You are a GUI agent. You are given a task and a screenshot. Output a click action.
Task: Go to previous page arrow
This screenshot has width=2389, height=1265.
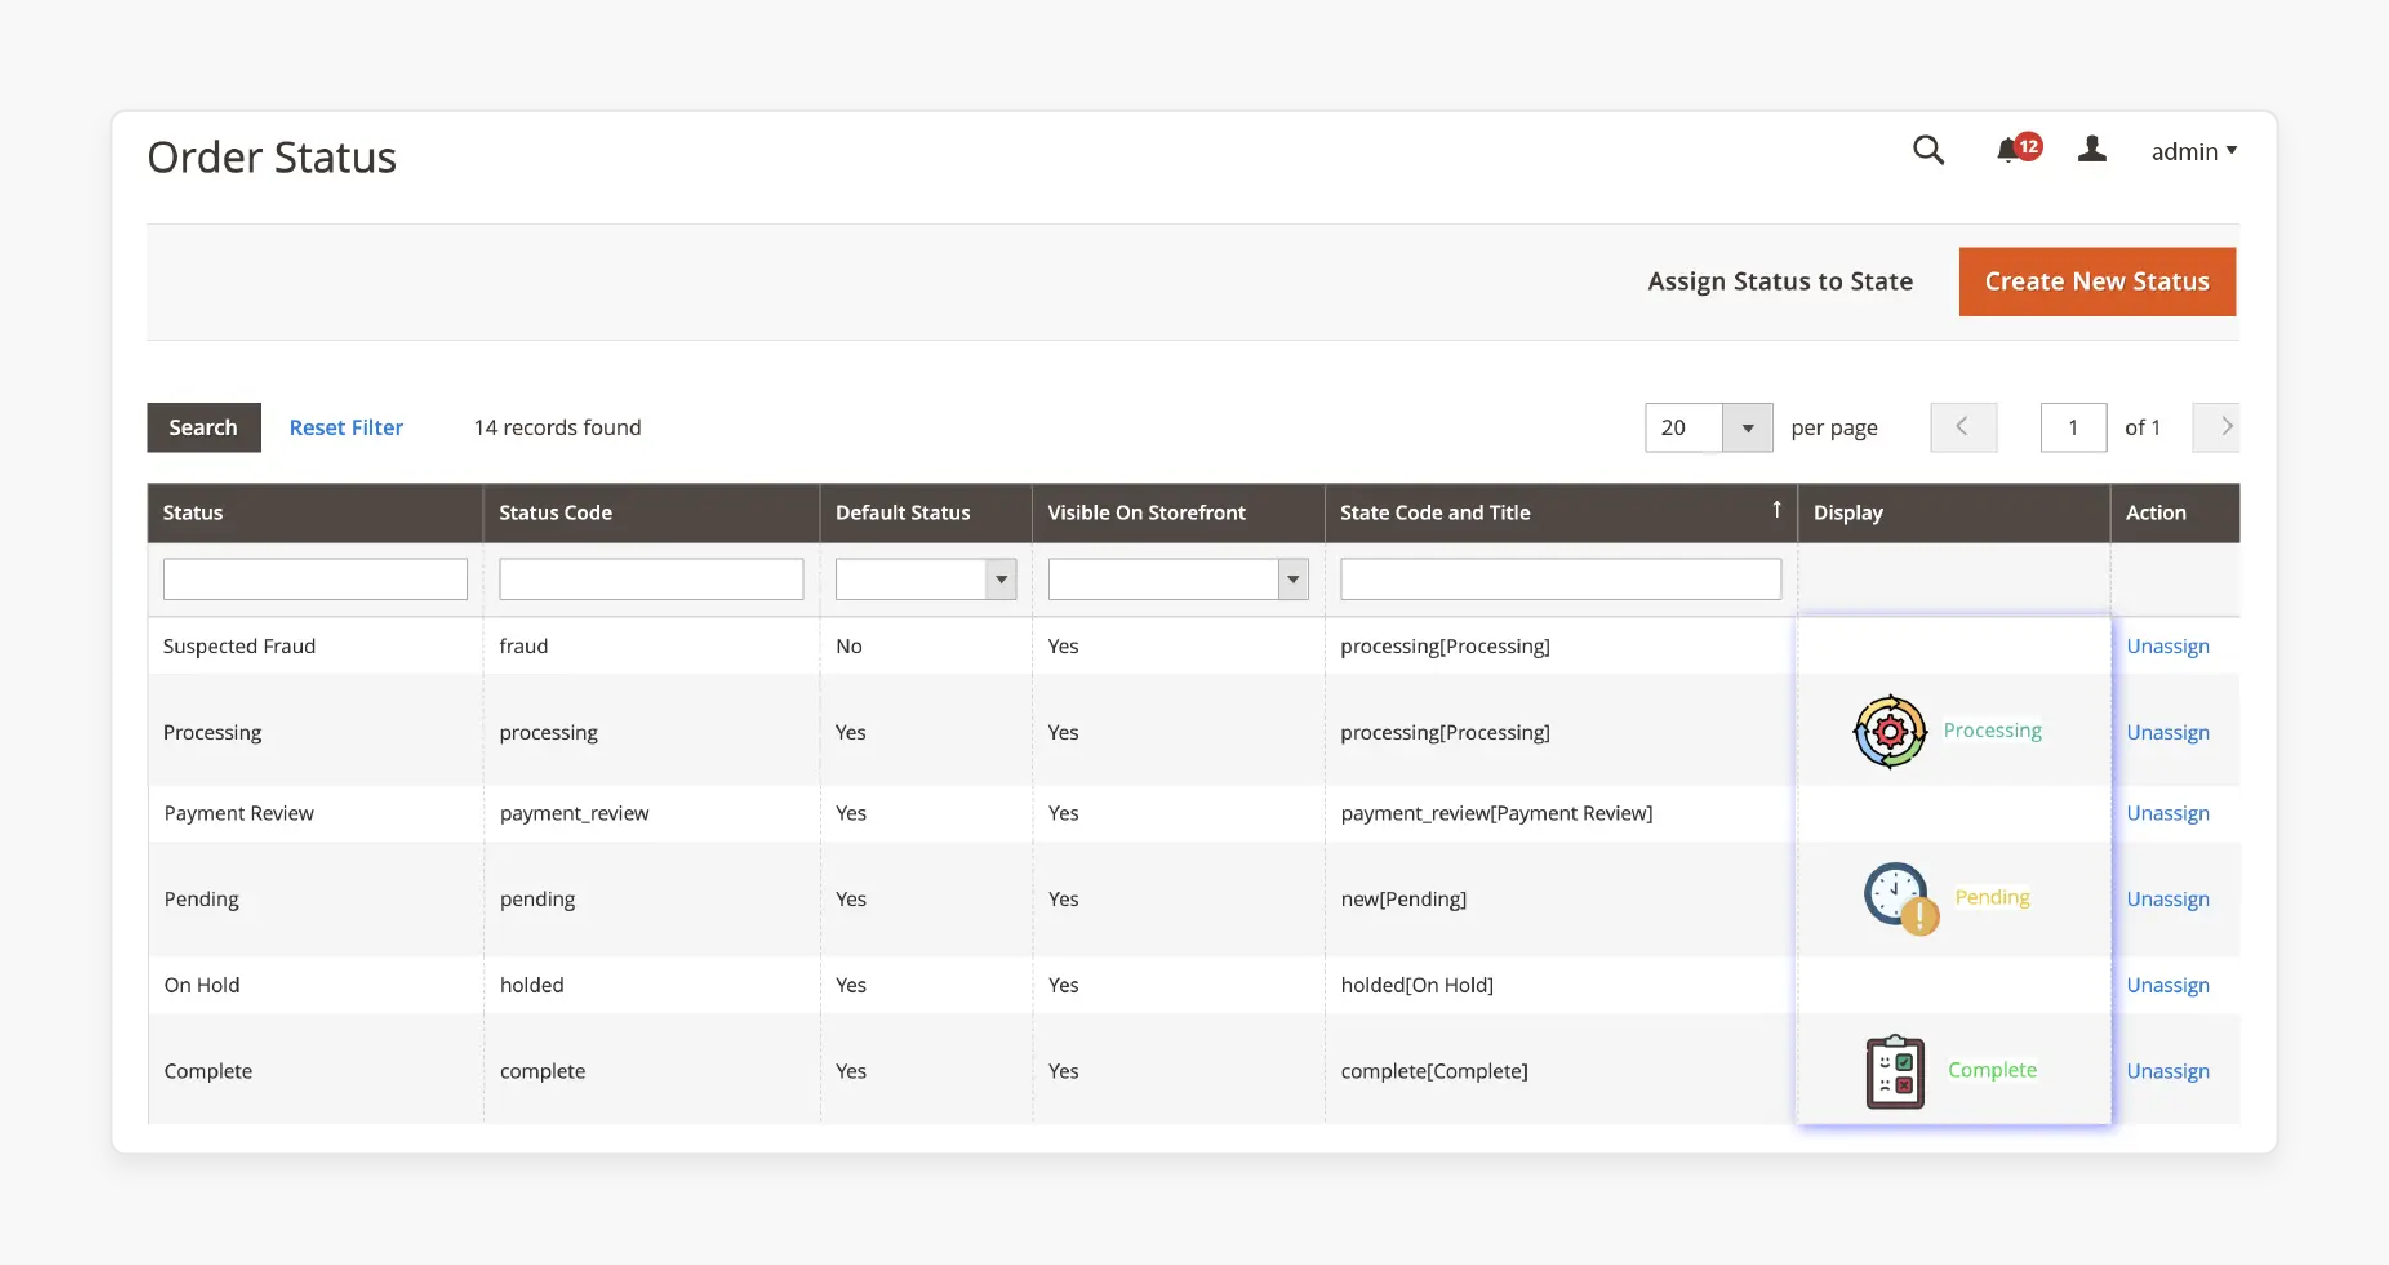click(1963, 428)
